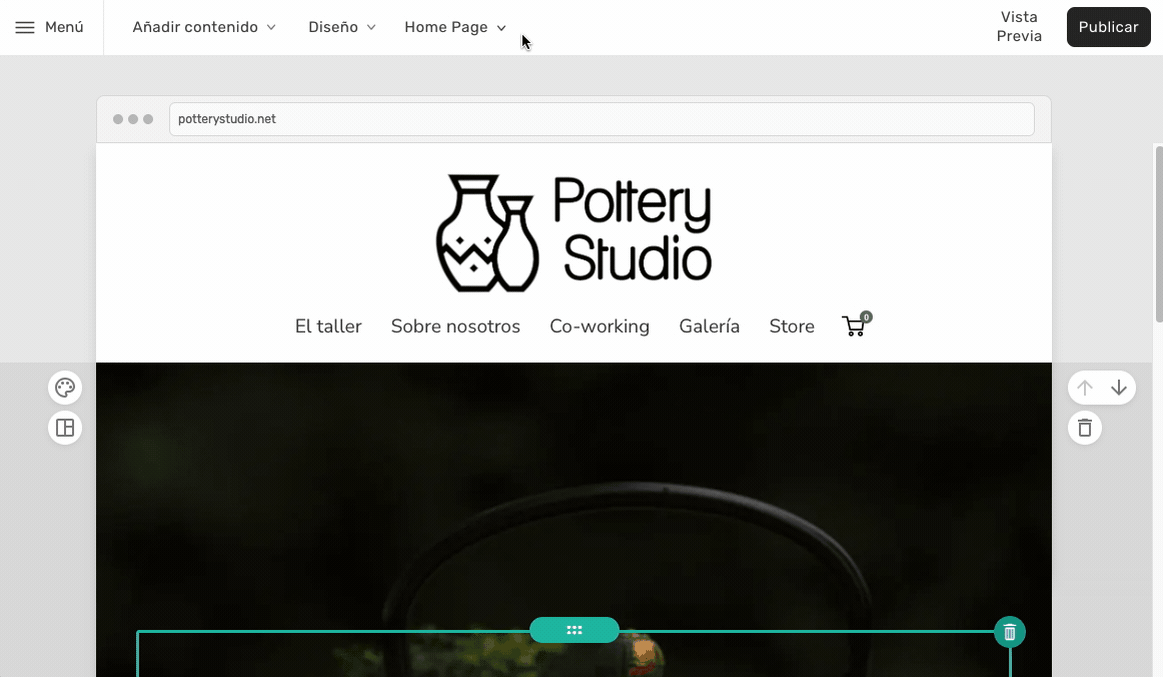
Task: Open Vista Previa
Action: click(1019, 27)
